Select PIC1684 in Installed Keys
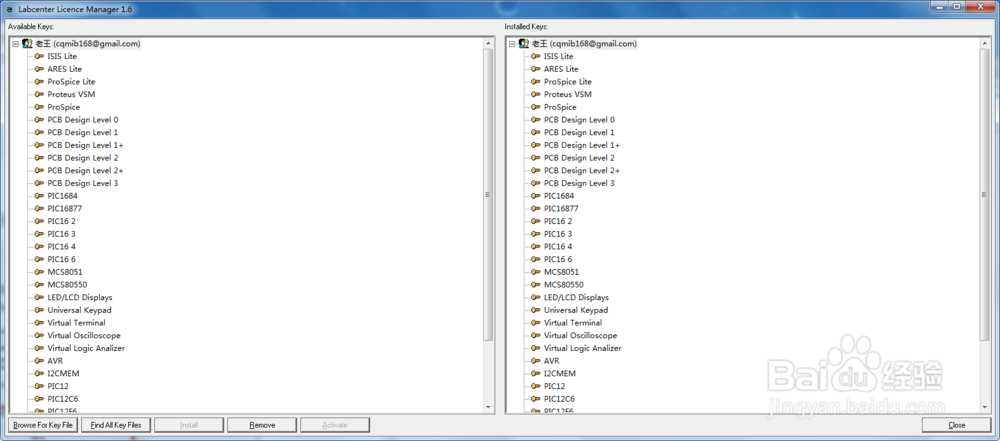The height and width of the screenshot is (441, 1000). [x=559, y=196]
